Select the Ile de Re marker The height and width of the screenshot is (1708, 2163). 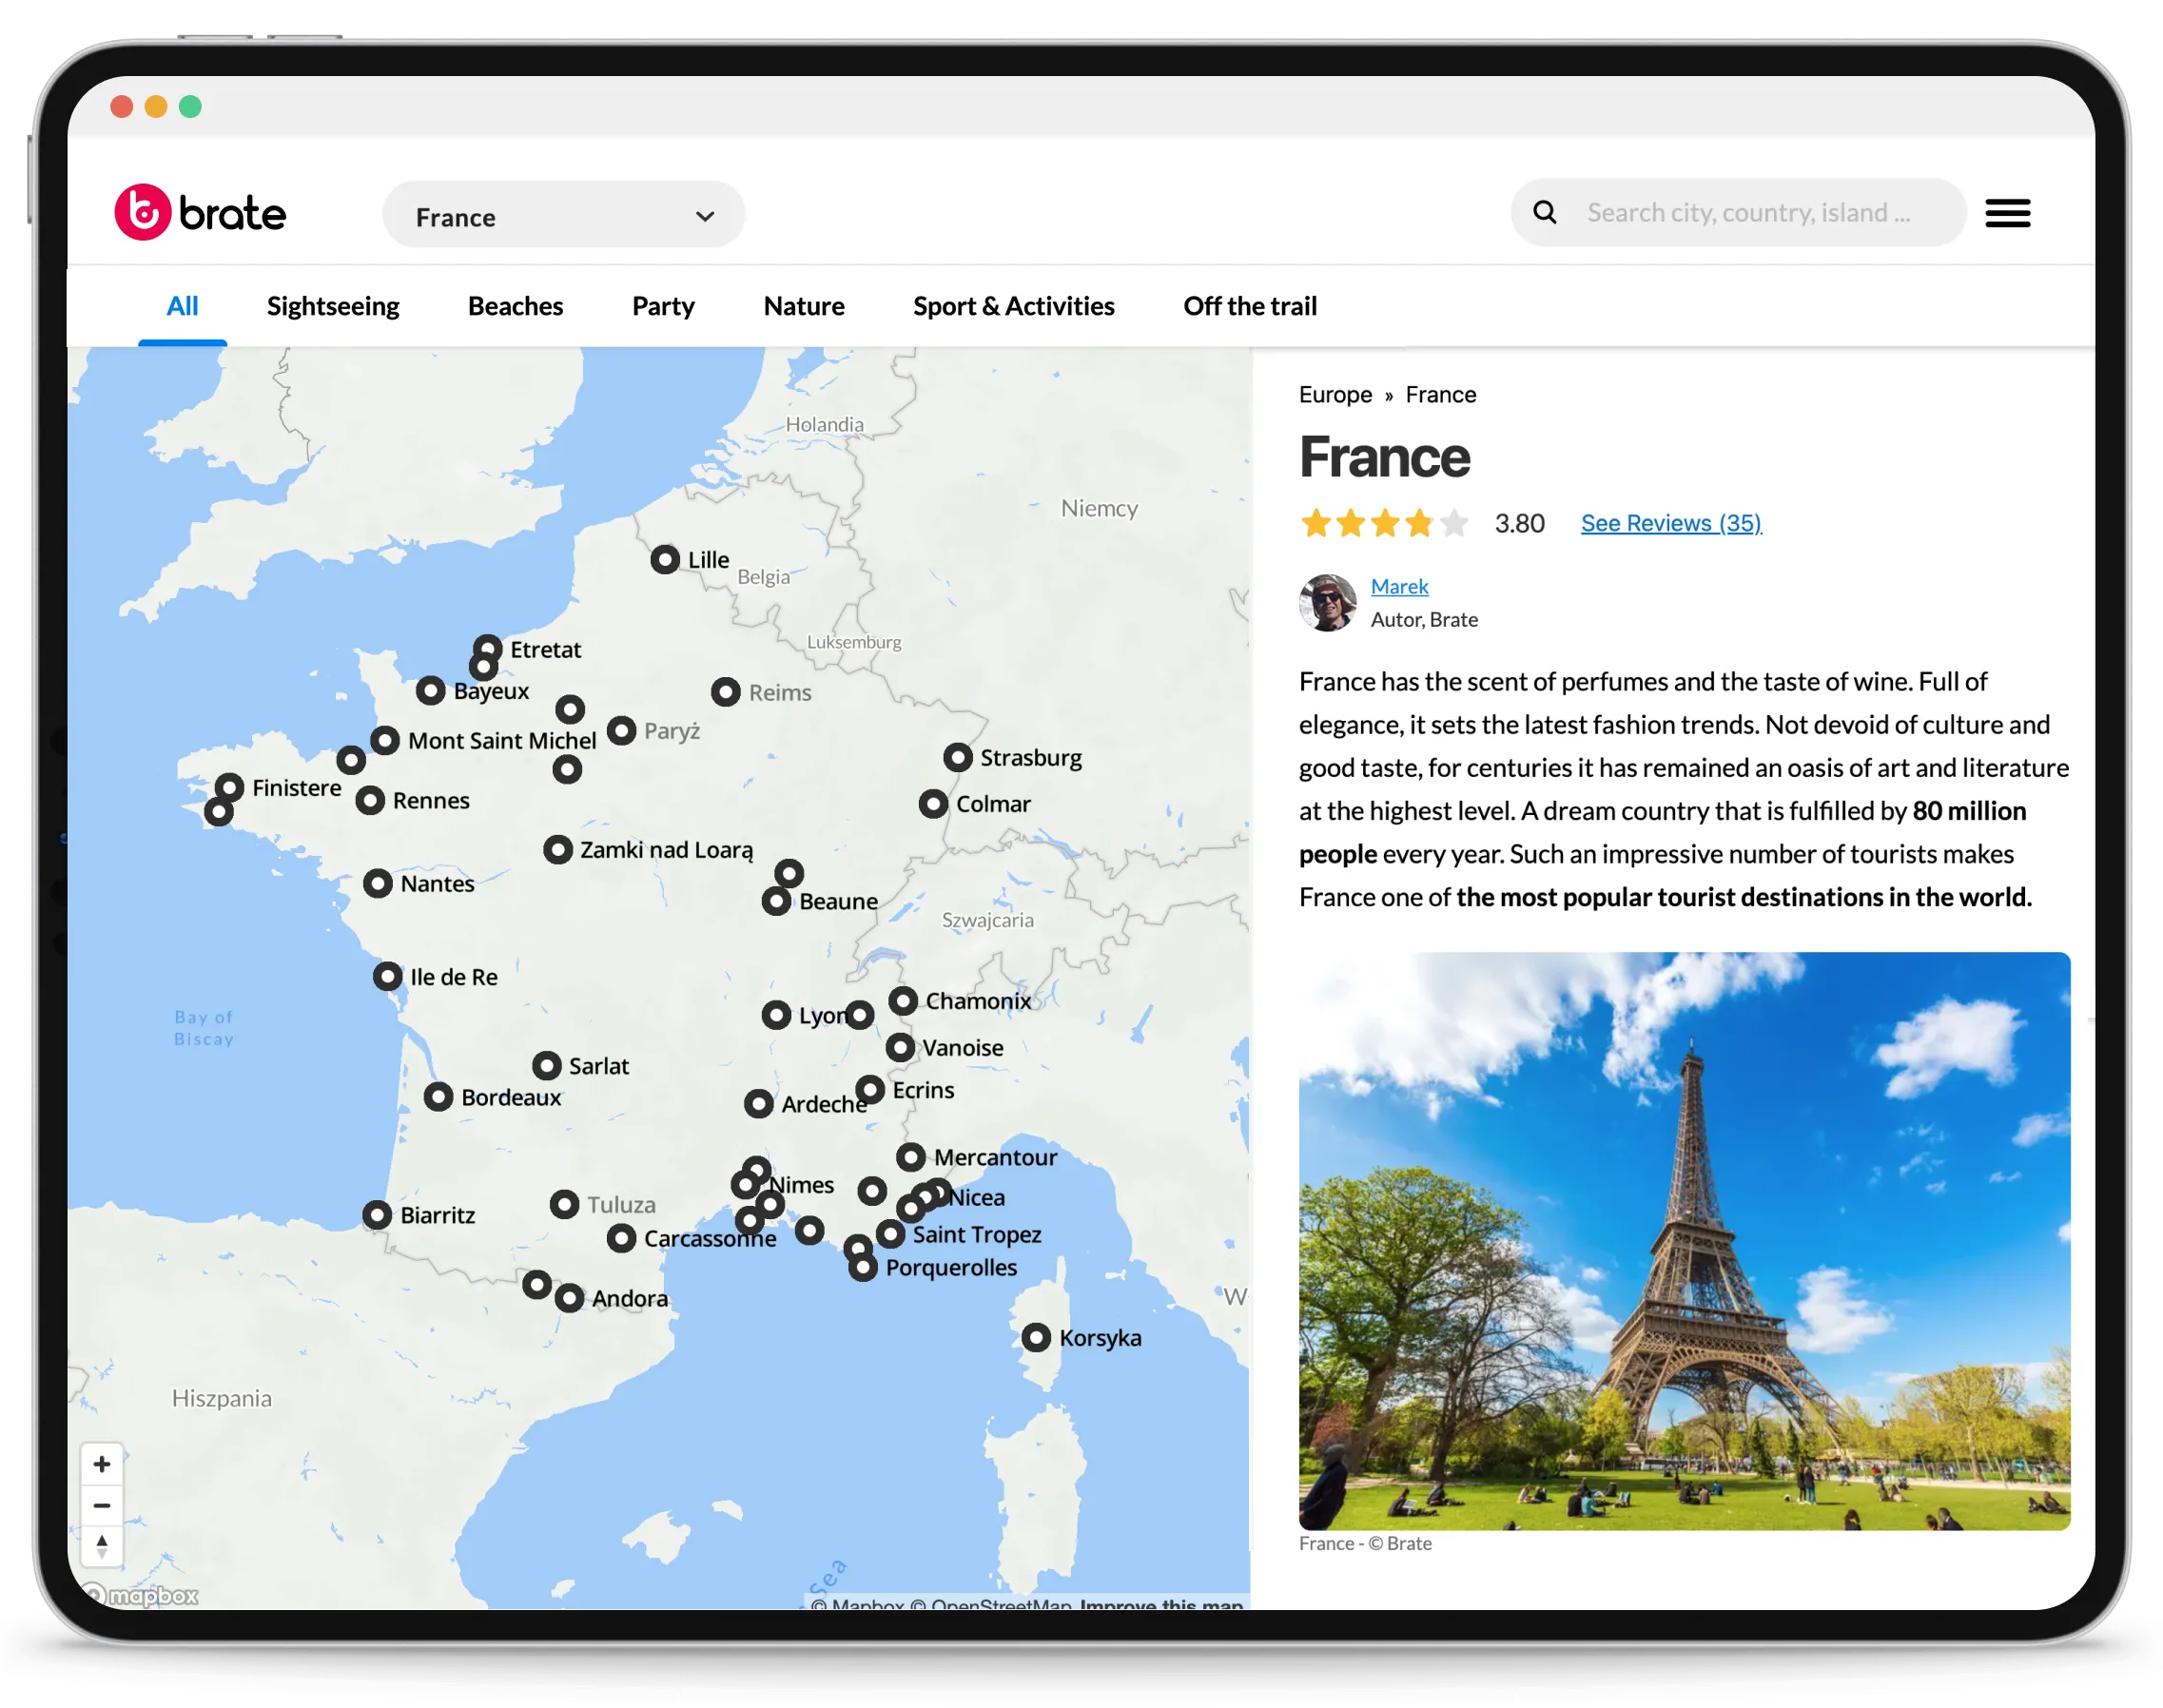click(388, 976)
